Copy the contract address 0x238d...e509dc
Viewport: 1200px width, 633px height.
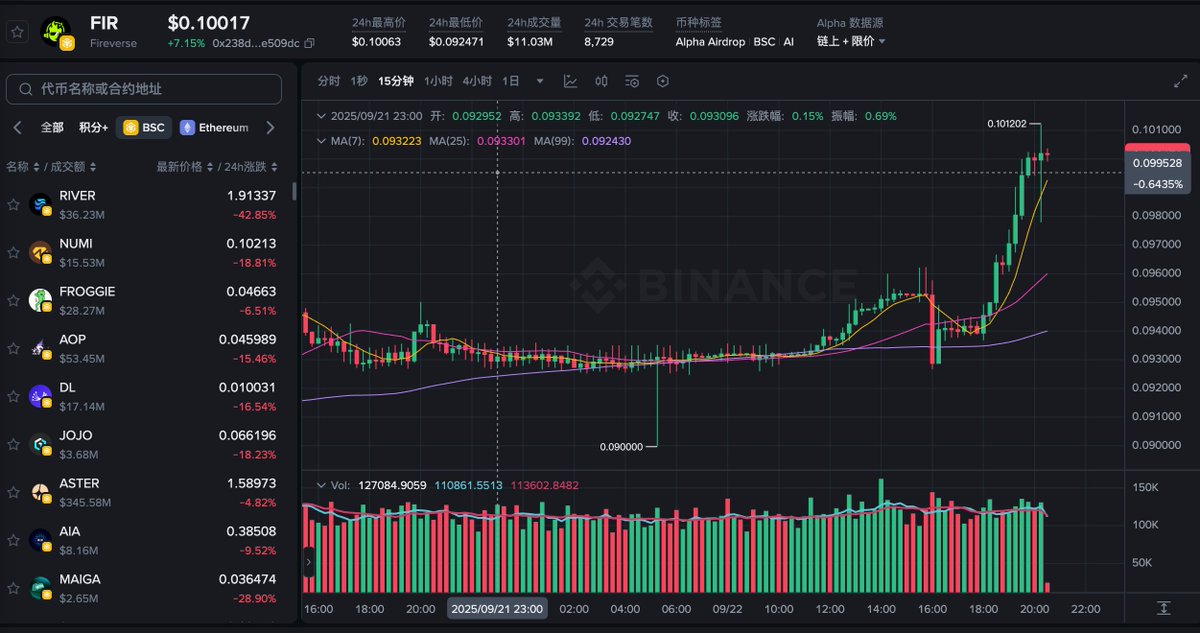(309, 43)
